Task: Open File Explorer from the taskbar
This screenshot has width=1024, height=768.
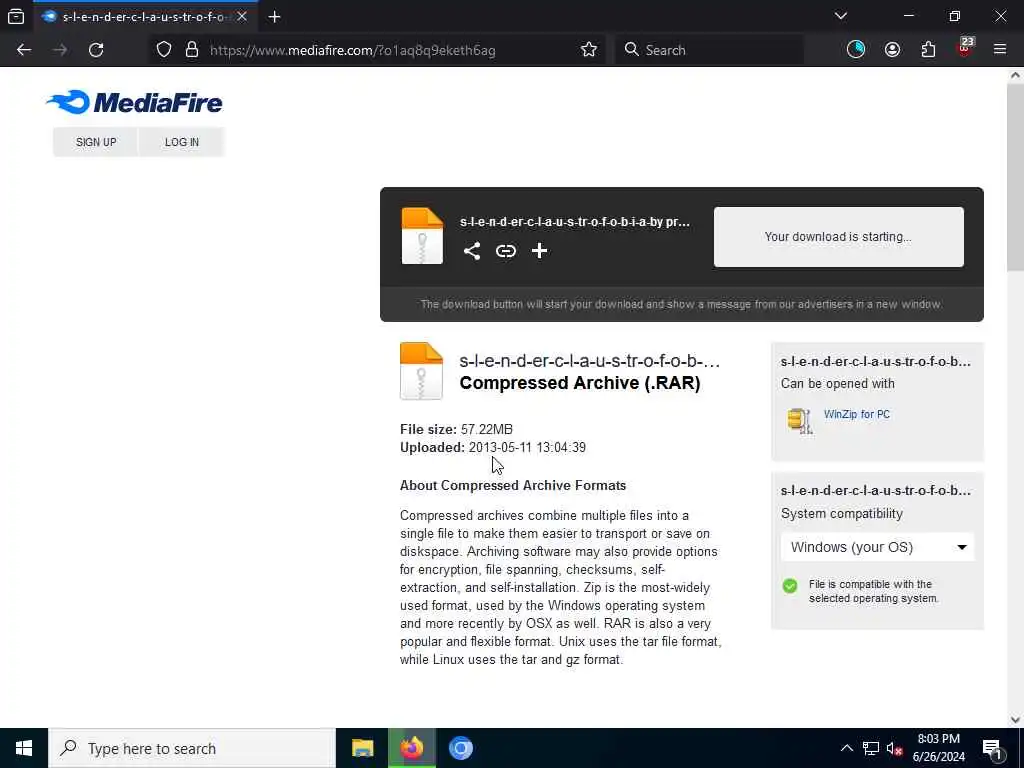Action: [362, 748]
